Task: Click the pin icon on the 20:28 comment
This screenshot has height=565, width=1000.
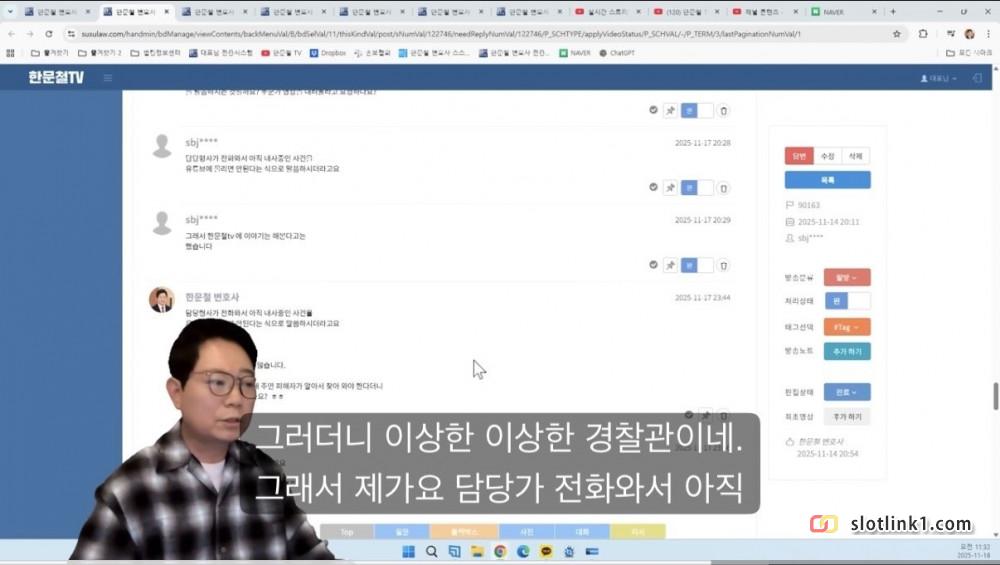Action: 670,187
